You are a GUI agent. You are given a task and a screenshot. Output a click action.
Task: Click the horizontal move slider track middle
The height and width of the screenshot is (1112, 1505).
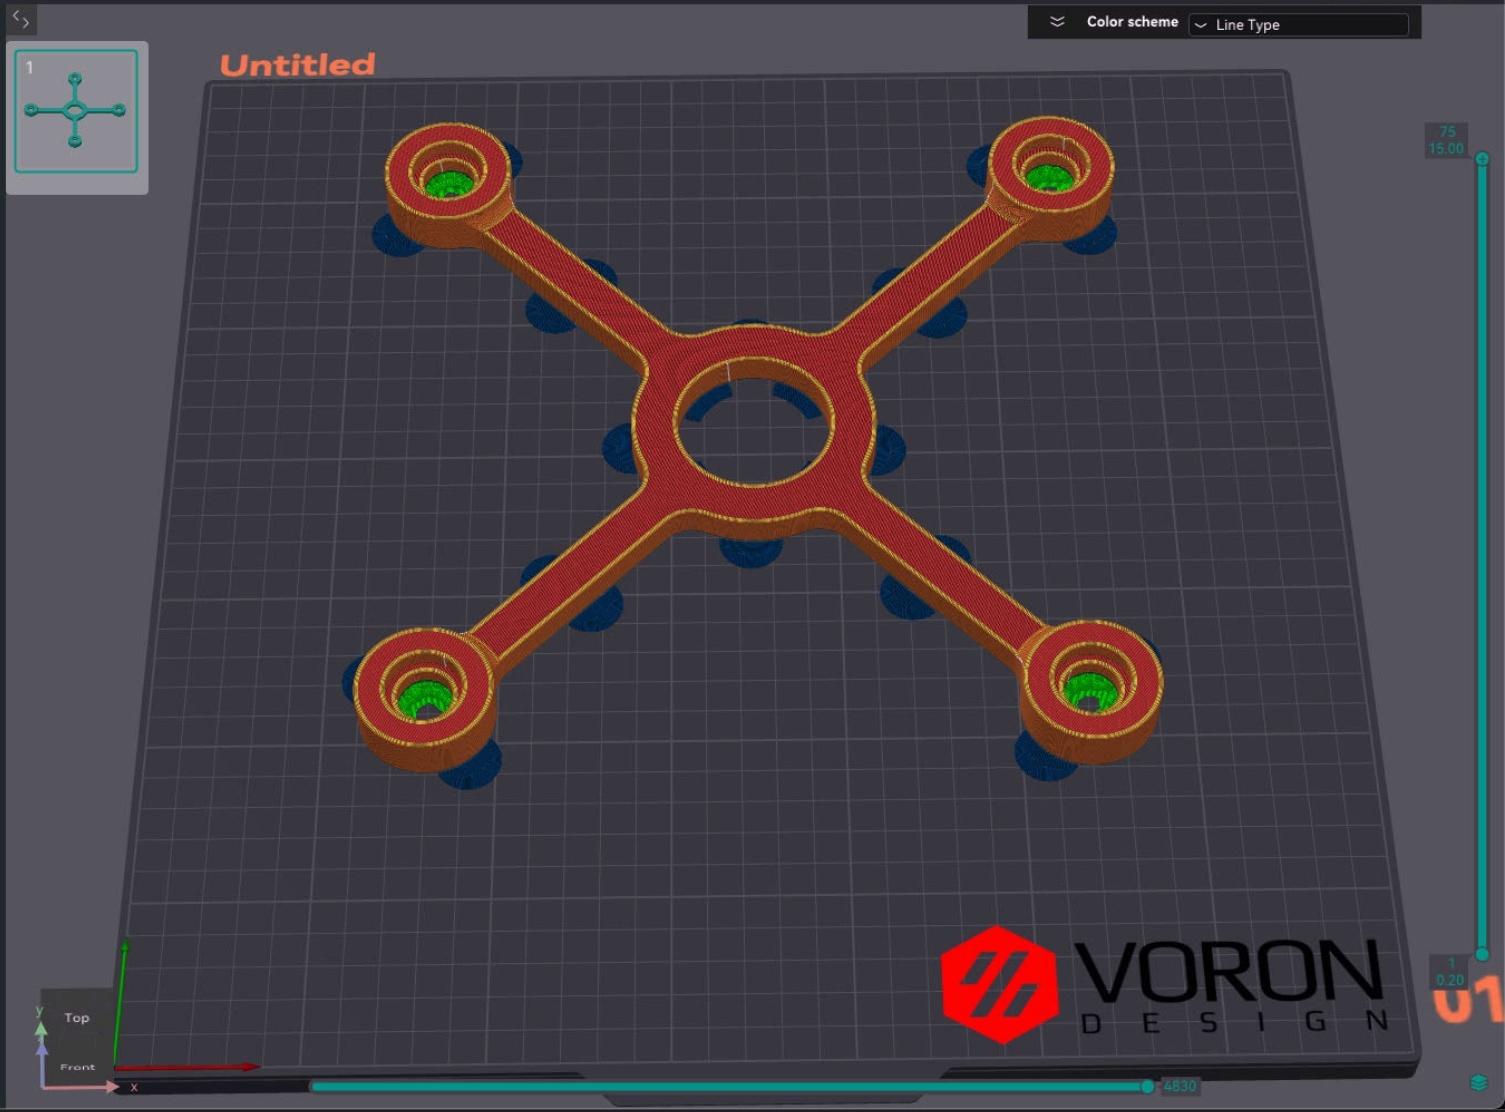click(730, 1086)
